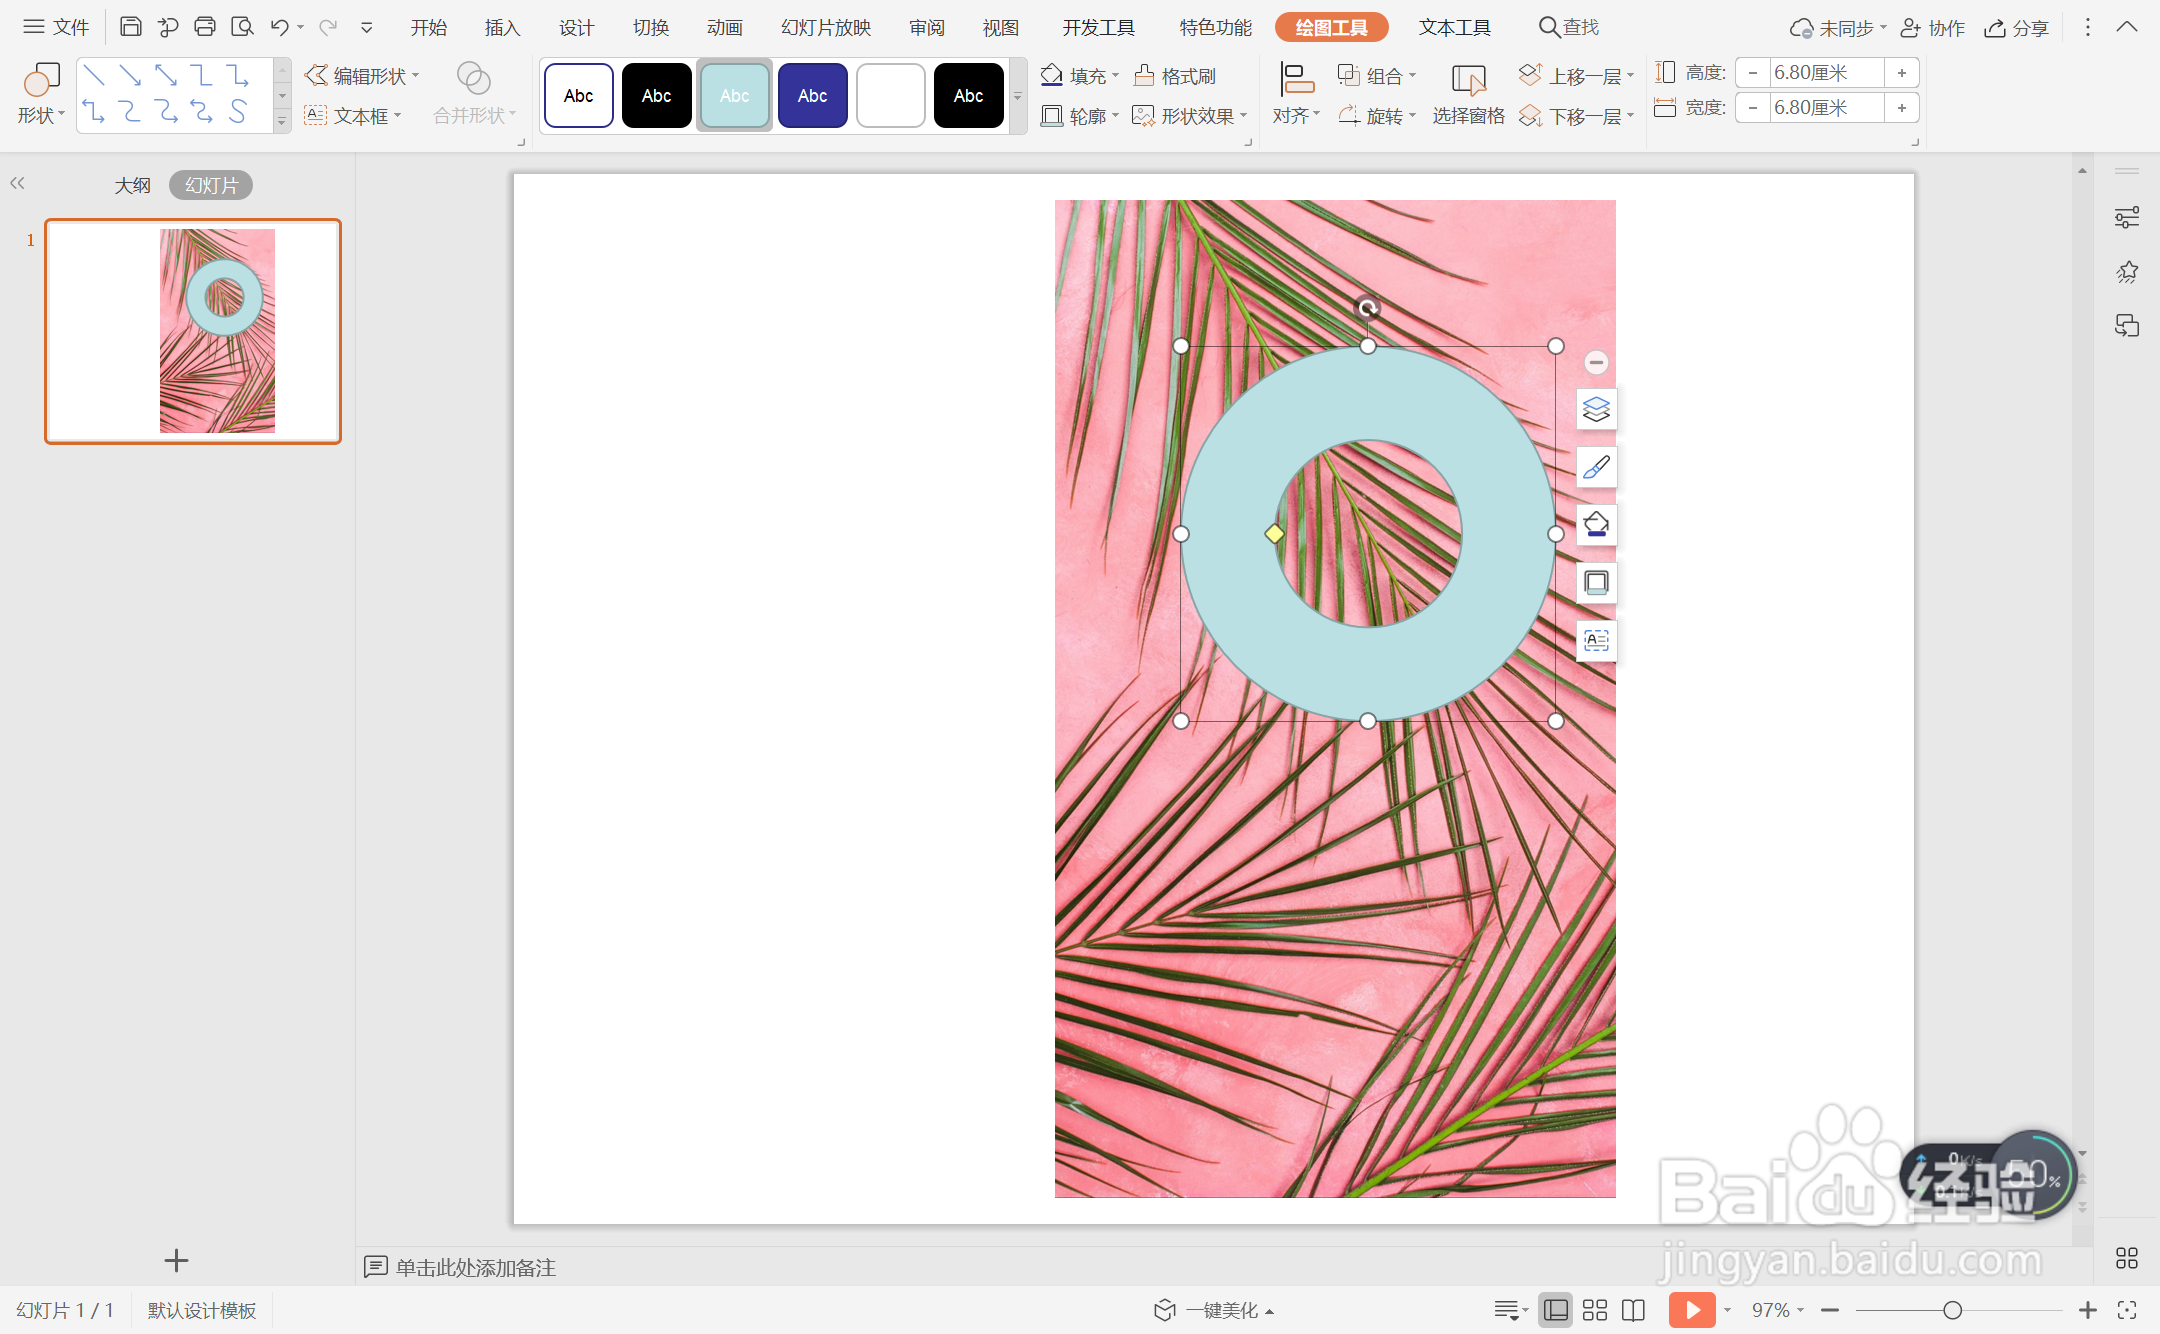Collapse the slide panel with double chevron
Viewport: 2160px width, 1334px height.
[17, 183]
